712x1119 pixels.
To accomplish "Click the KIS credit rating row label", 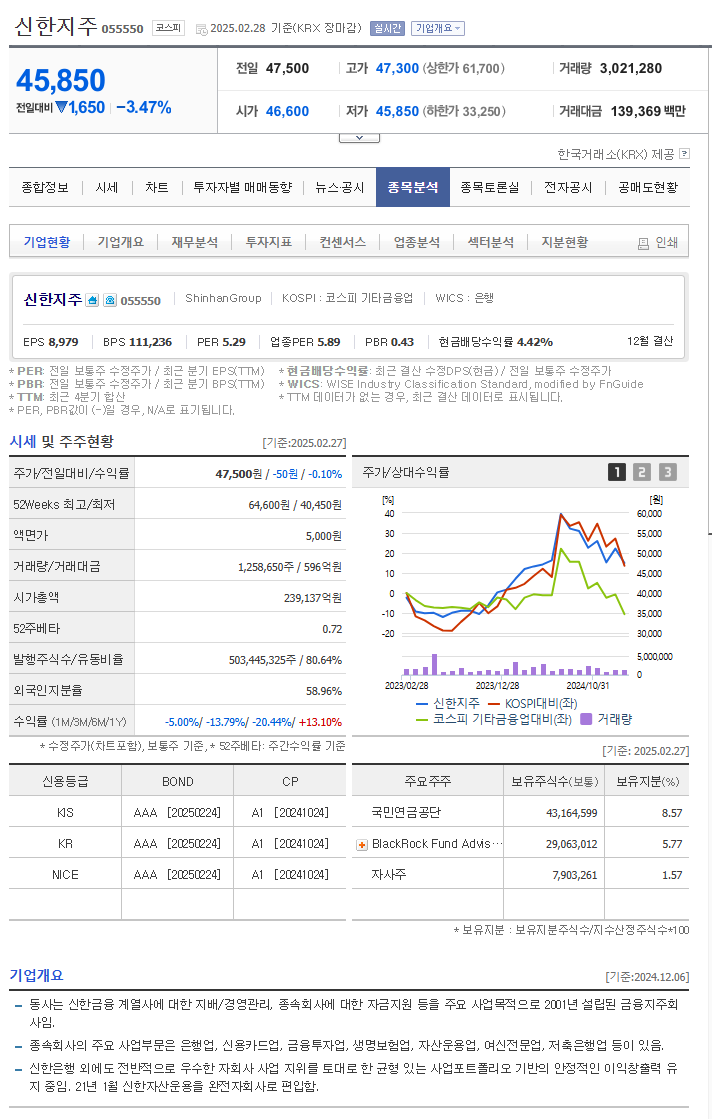I will 65,812.
